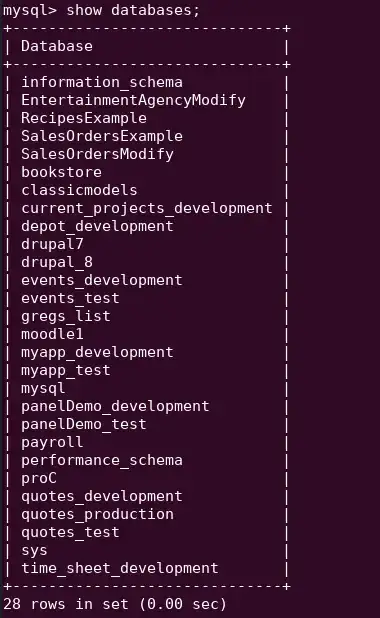Image resolution: width=380 pixels, height=618 pixels.
Task: Click the RecipesExample entry
Action: point(84,118)
